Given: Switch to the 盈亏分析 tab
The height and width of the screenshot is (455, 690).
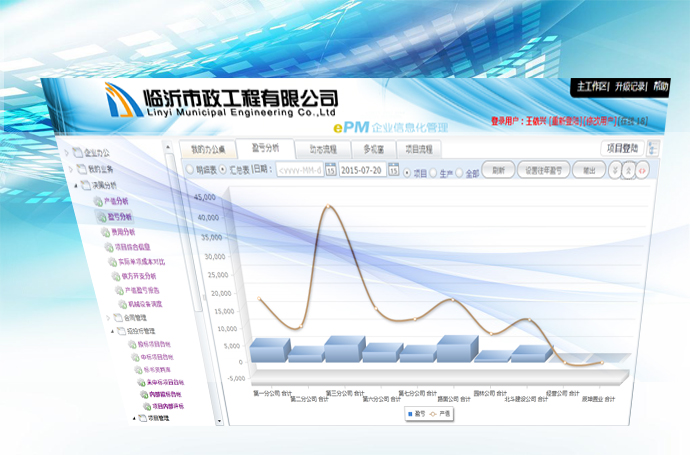Looking at the screenshot, I should click(265, 148).
